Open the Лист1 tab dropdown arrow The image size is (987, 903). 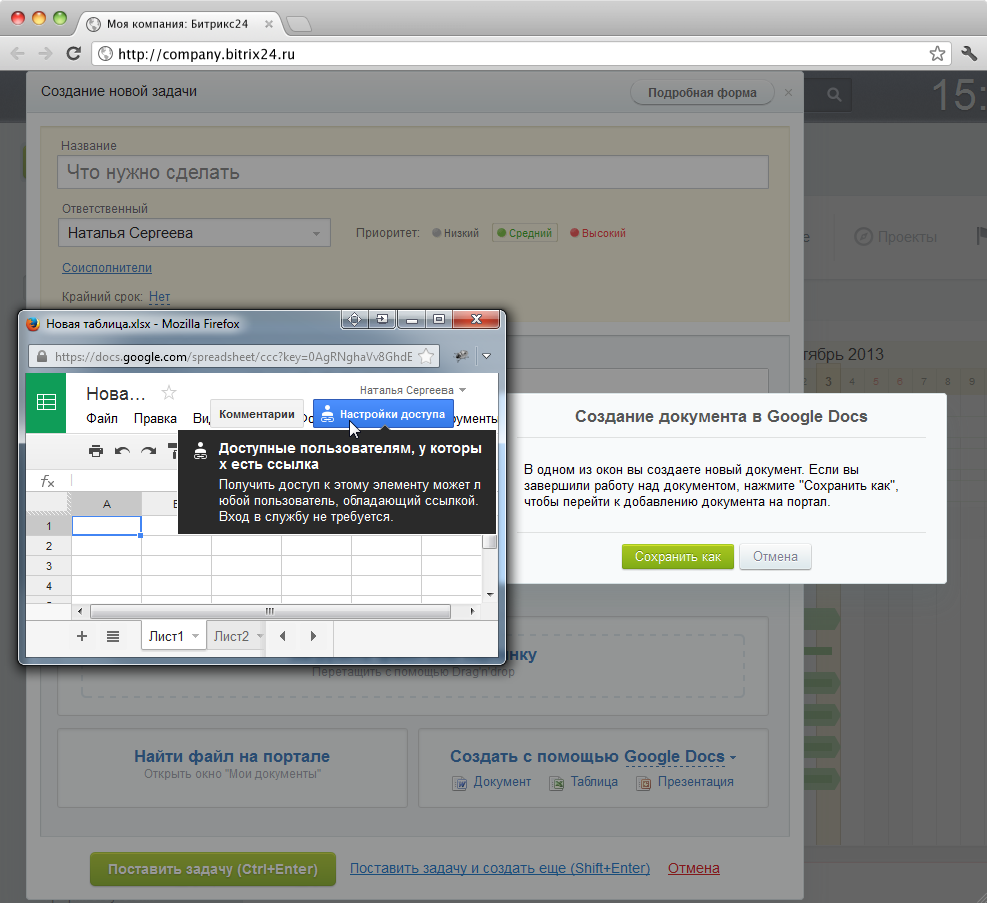(196, 636)
